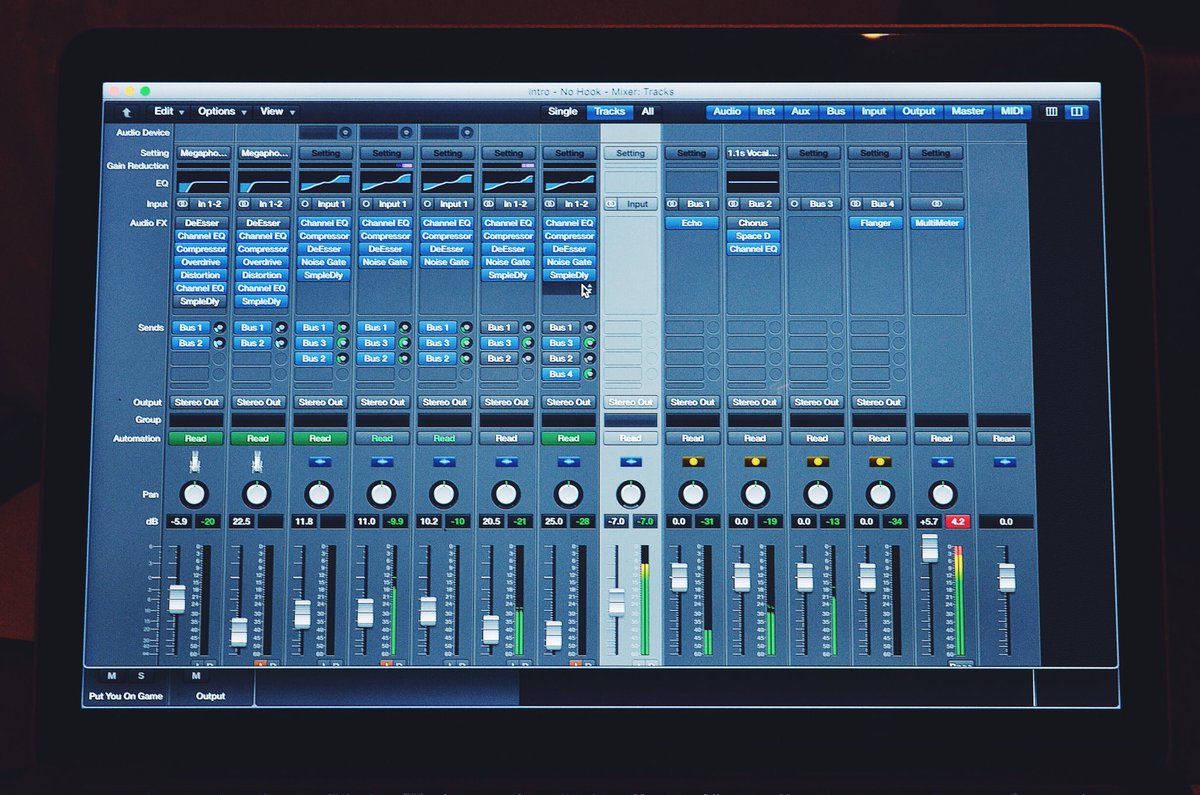Toggle the Output channel filter button
Screen dimensions: 1200x795
[918, 112]
